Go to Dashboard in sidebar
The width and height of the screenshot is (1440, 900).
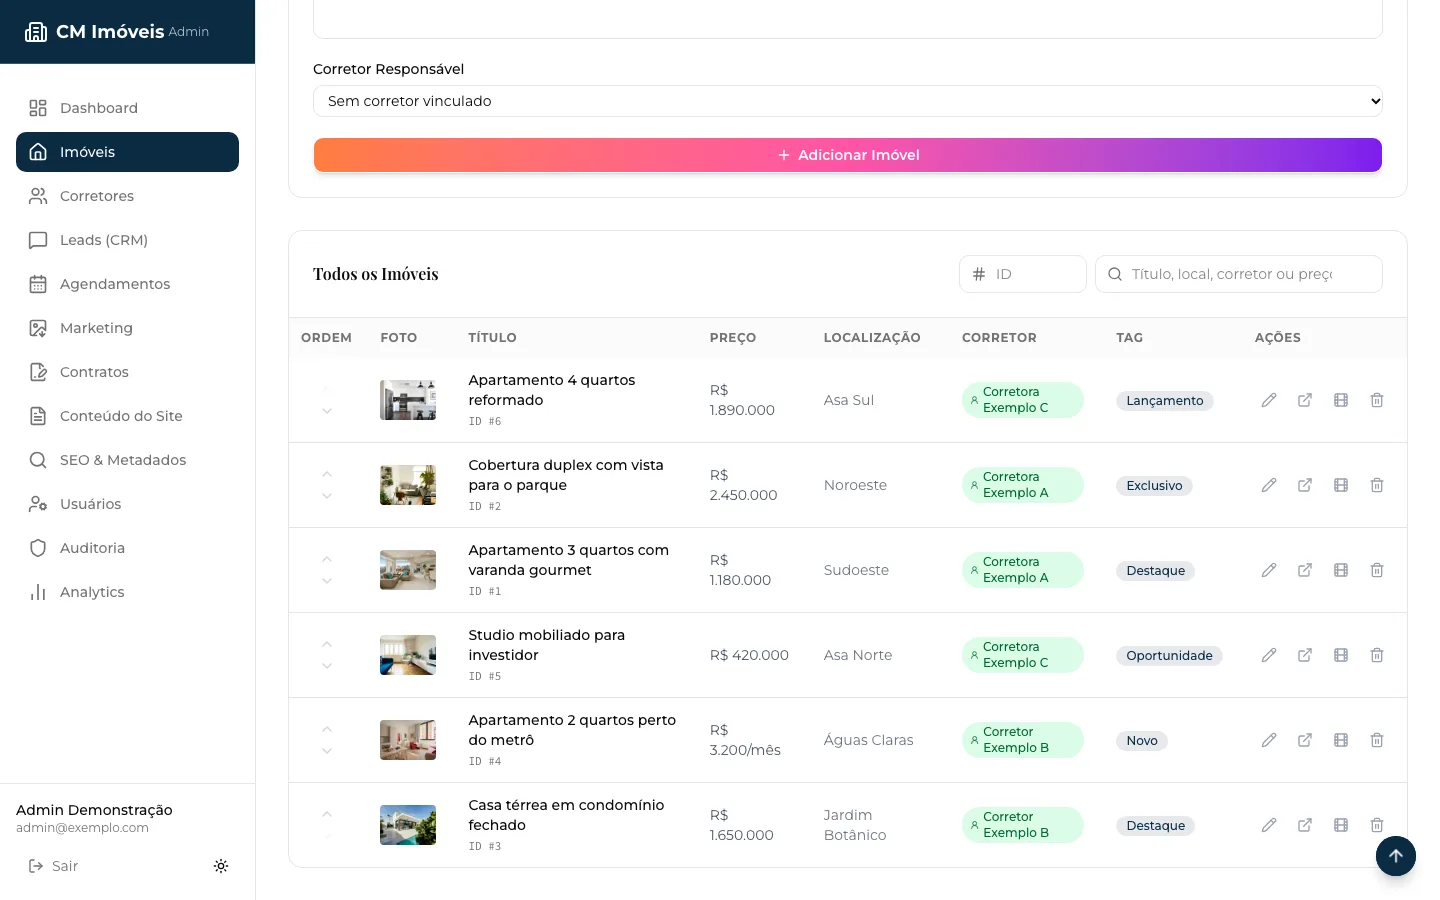(x=127, y=108)
